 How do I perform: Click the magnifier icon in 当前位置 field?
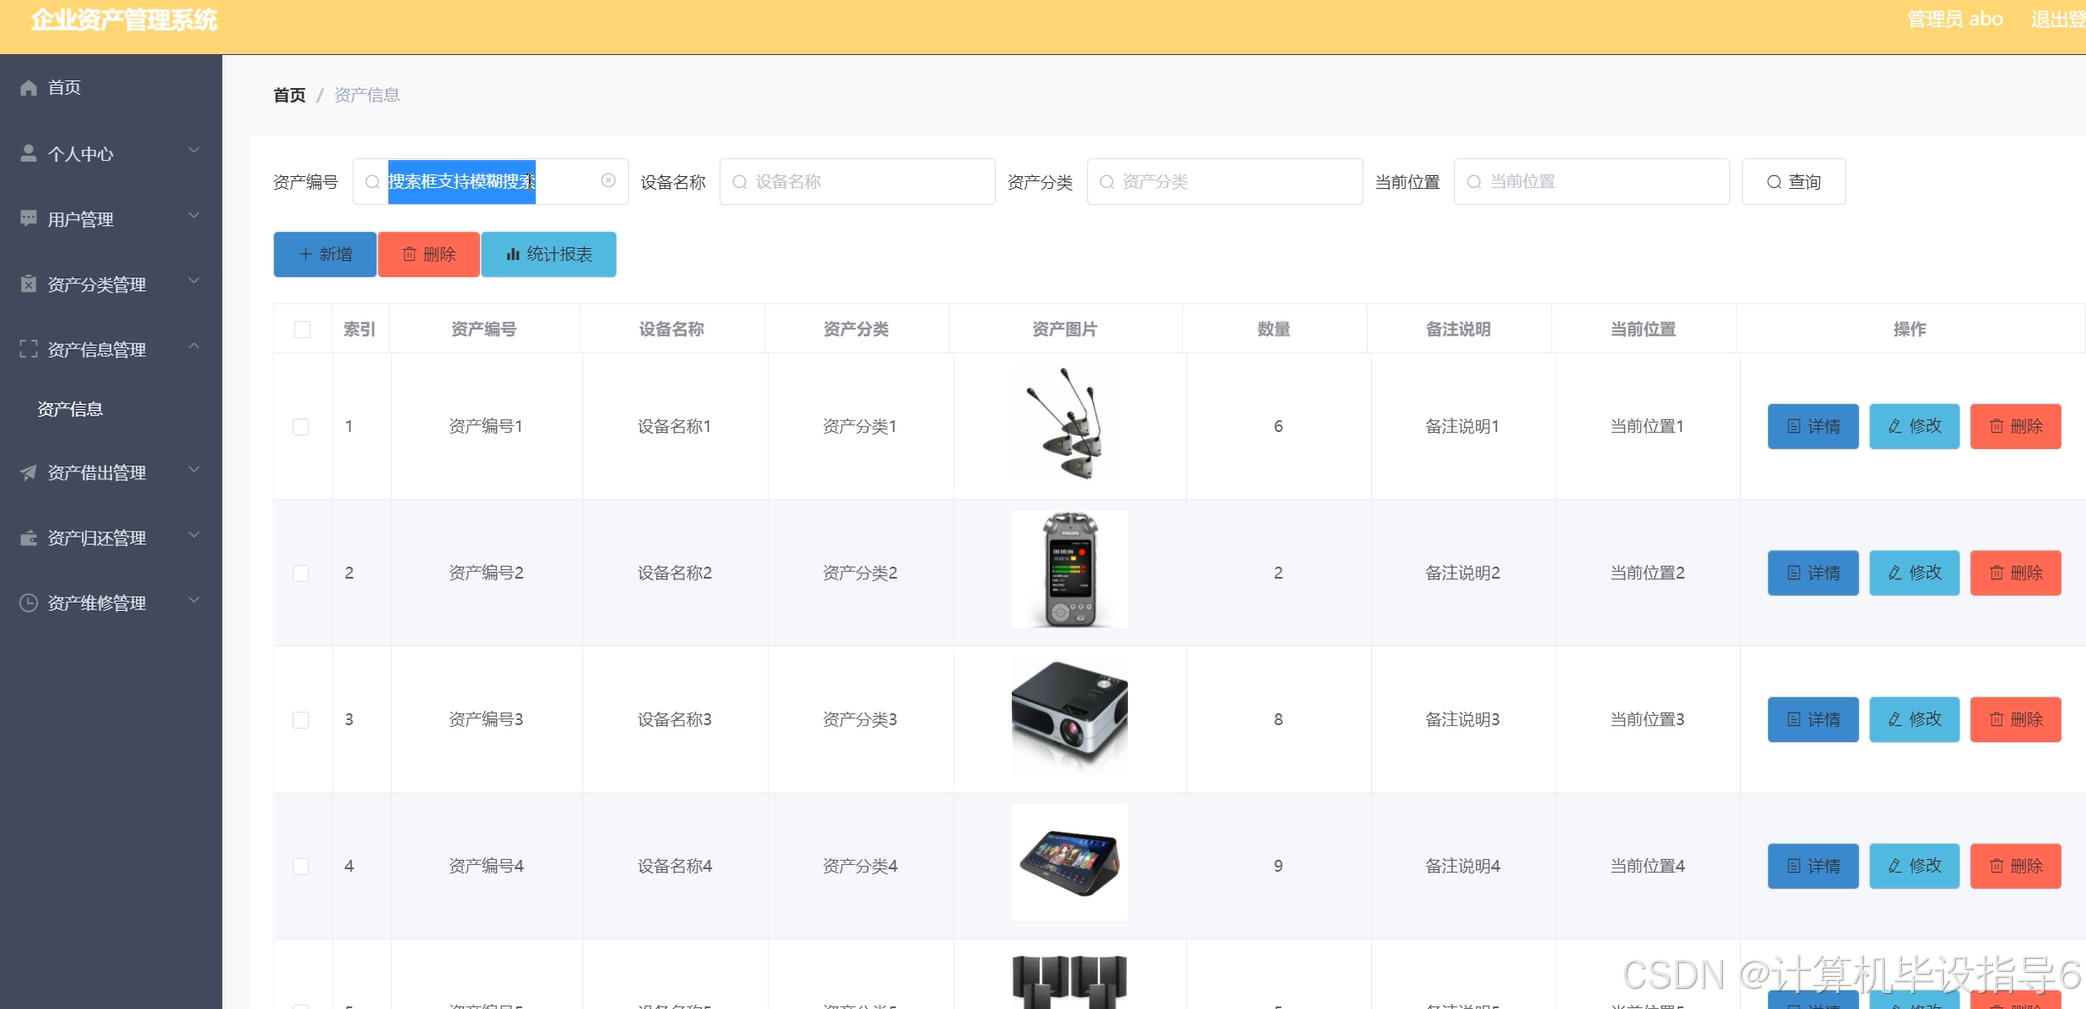(1474, 182)
